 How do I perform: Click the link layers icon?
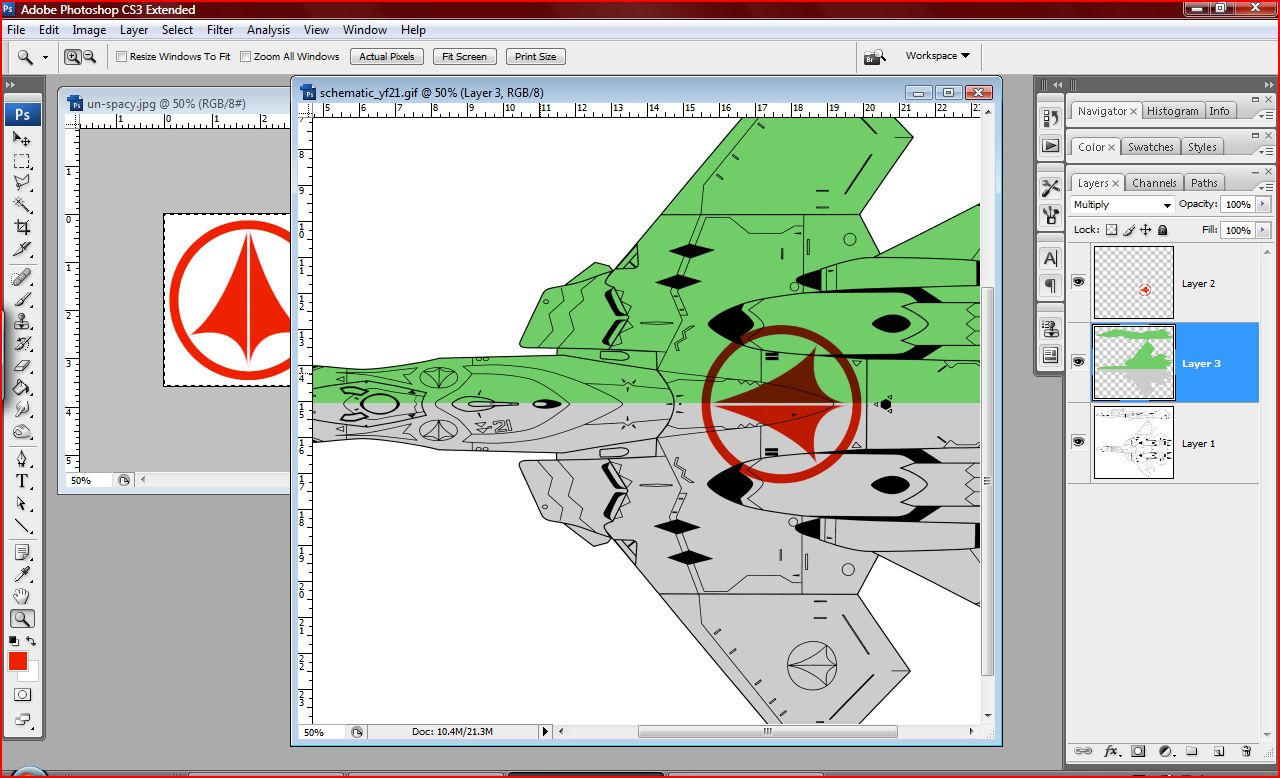pyautogui.click(x=1083, y=751)
